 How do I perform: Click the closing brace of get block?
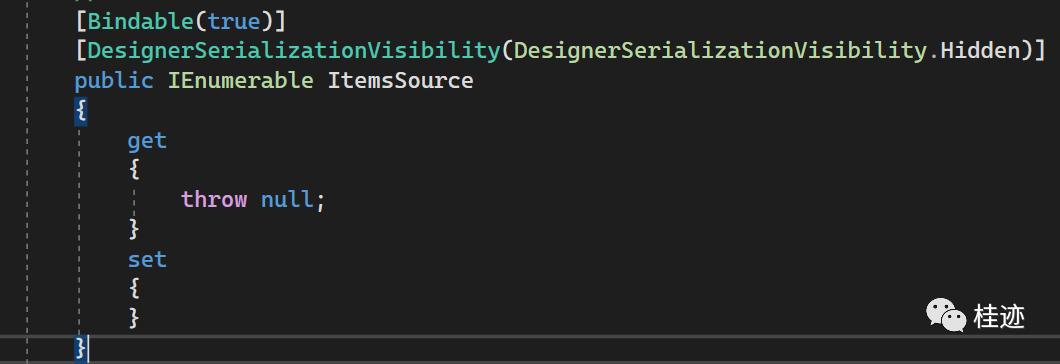tap(134, 229)
